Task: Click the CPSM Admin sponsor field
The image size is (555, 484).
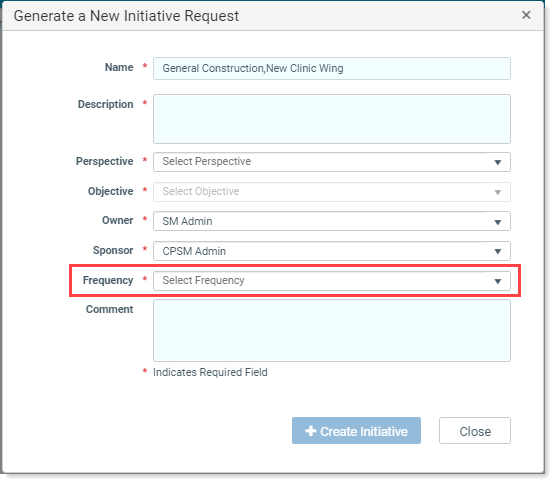Action: tap(332, 251)
